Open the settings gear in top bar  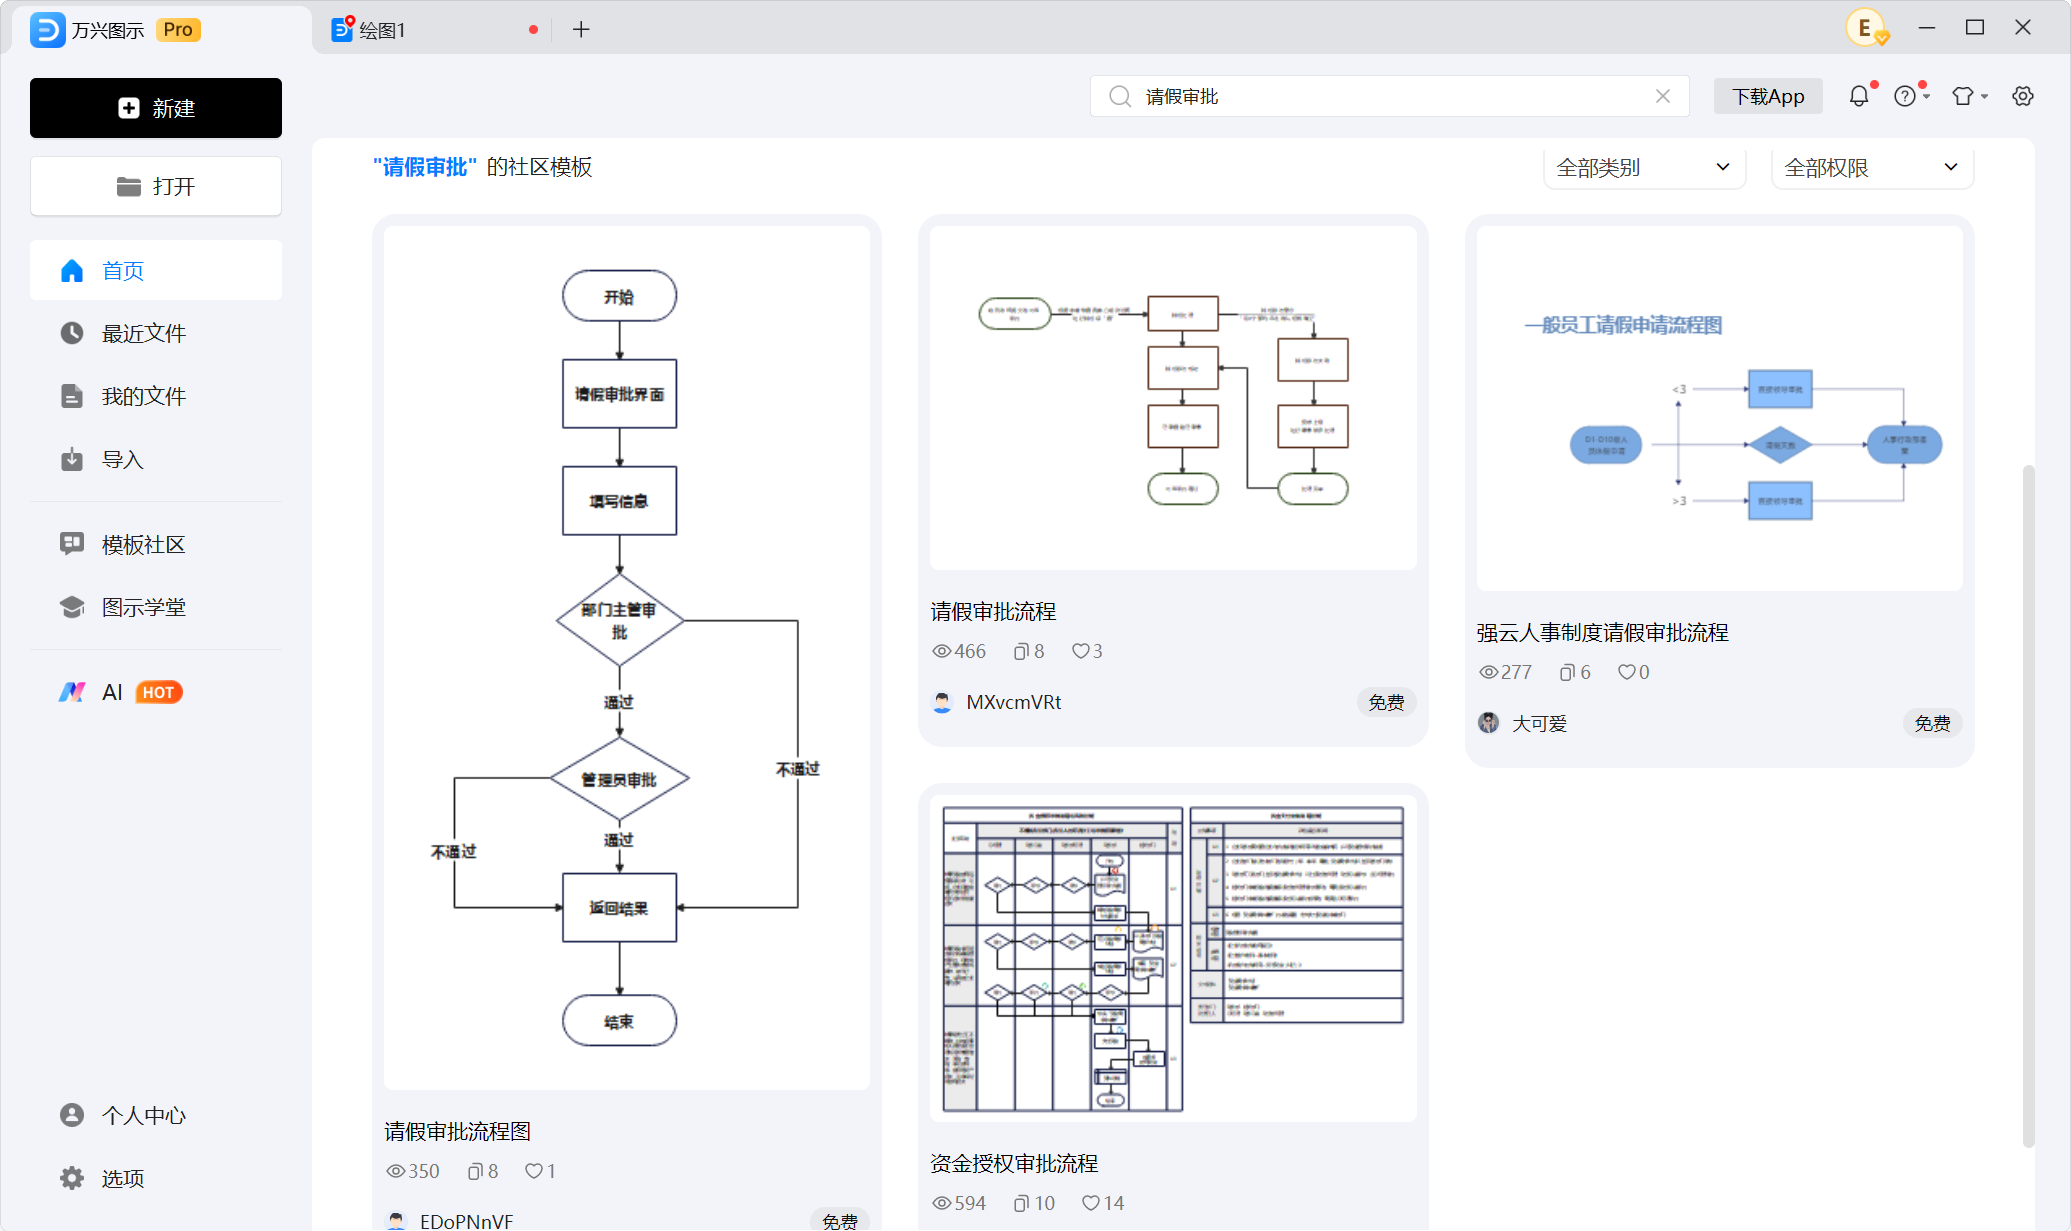point(2023,96)
